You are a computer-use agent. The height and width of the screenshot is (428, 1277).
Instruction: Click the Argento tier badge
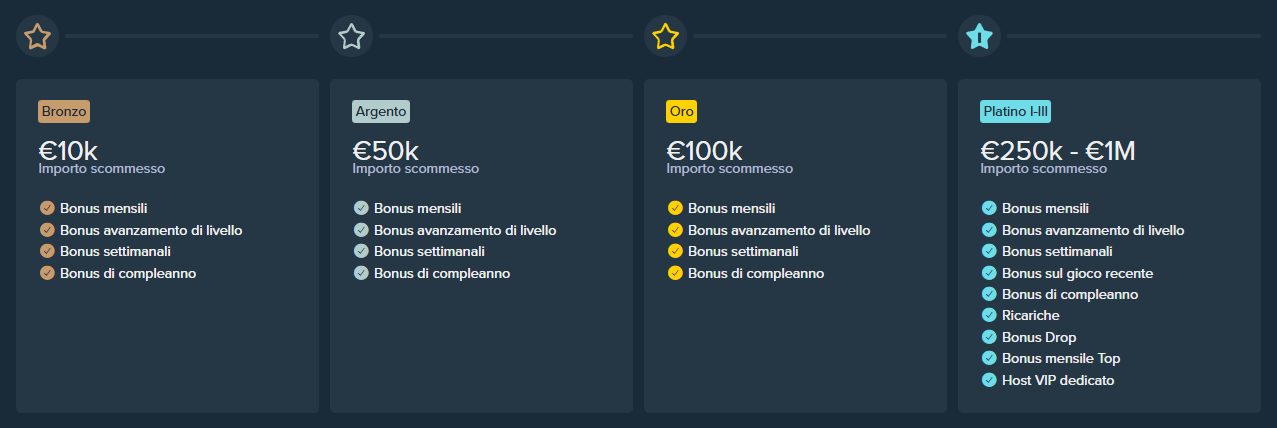pyautogui.click(x=380, y=111)
